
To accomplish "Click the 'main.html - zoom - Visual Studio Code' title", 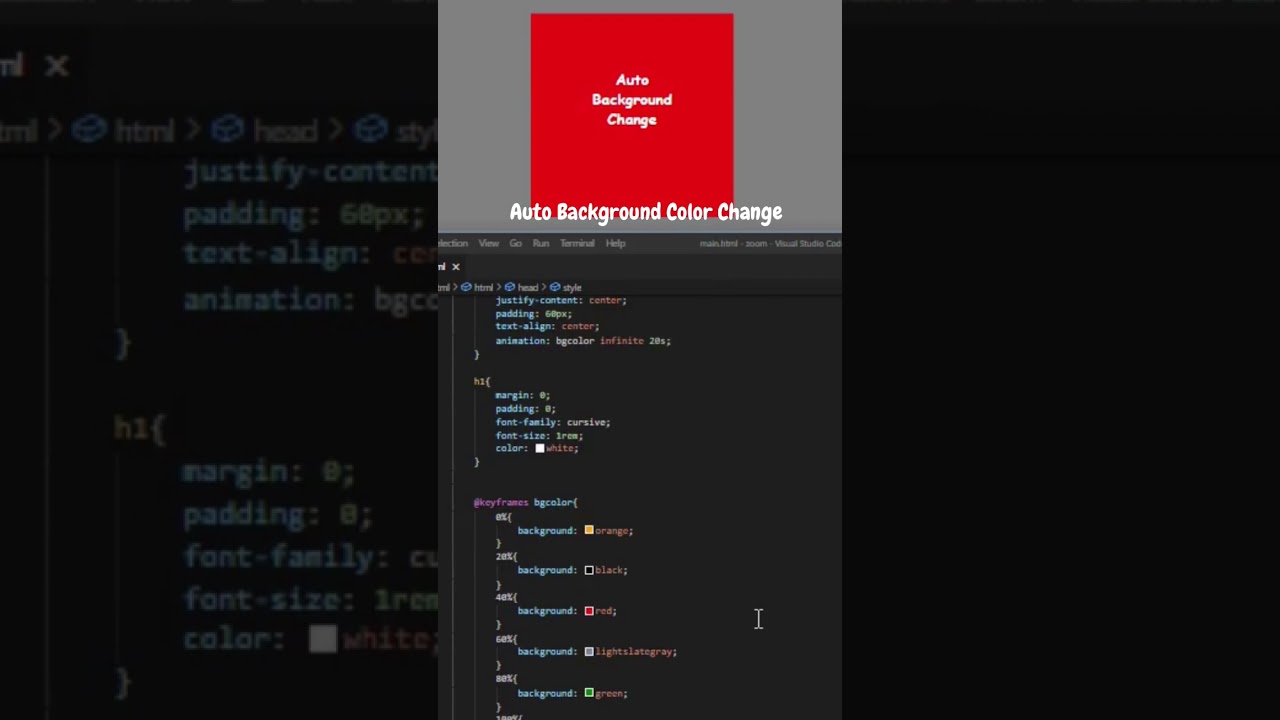I will point(770,244).
